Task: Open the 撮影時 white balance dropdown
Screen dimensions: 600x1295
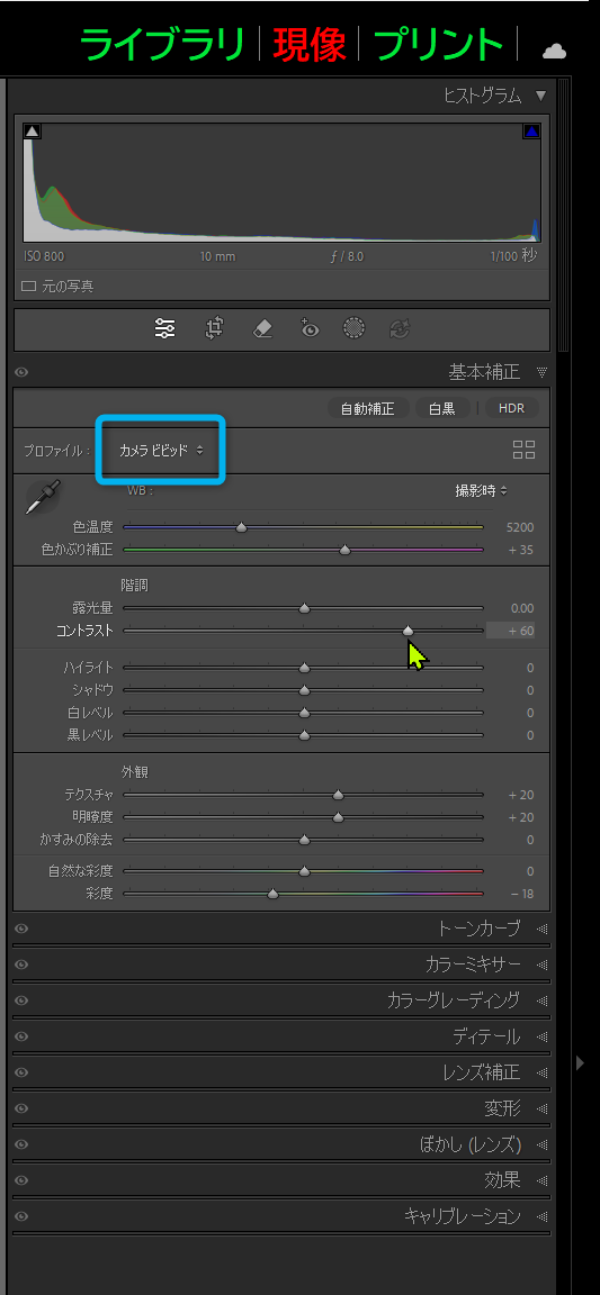Action: [481, 491]
